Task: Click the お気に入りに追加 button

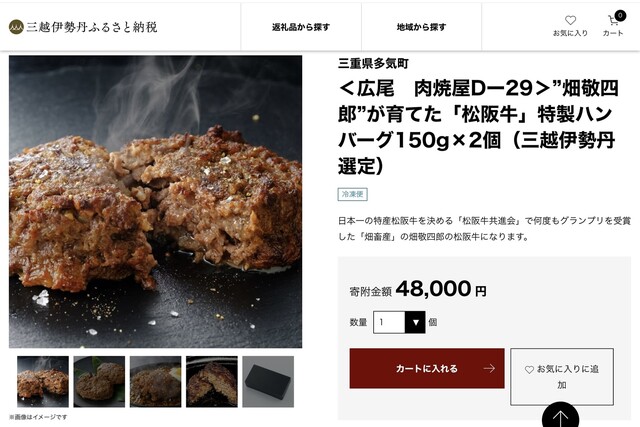Action: pyautogui.click(x=562, y=377)
